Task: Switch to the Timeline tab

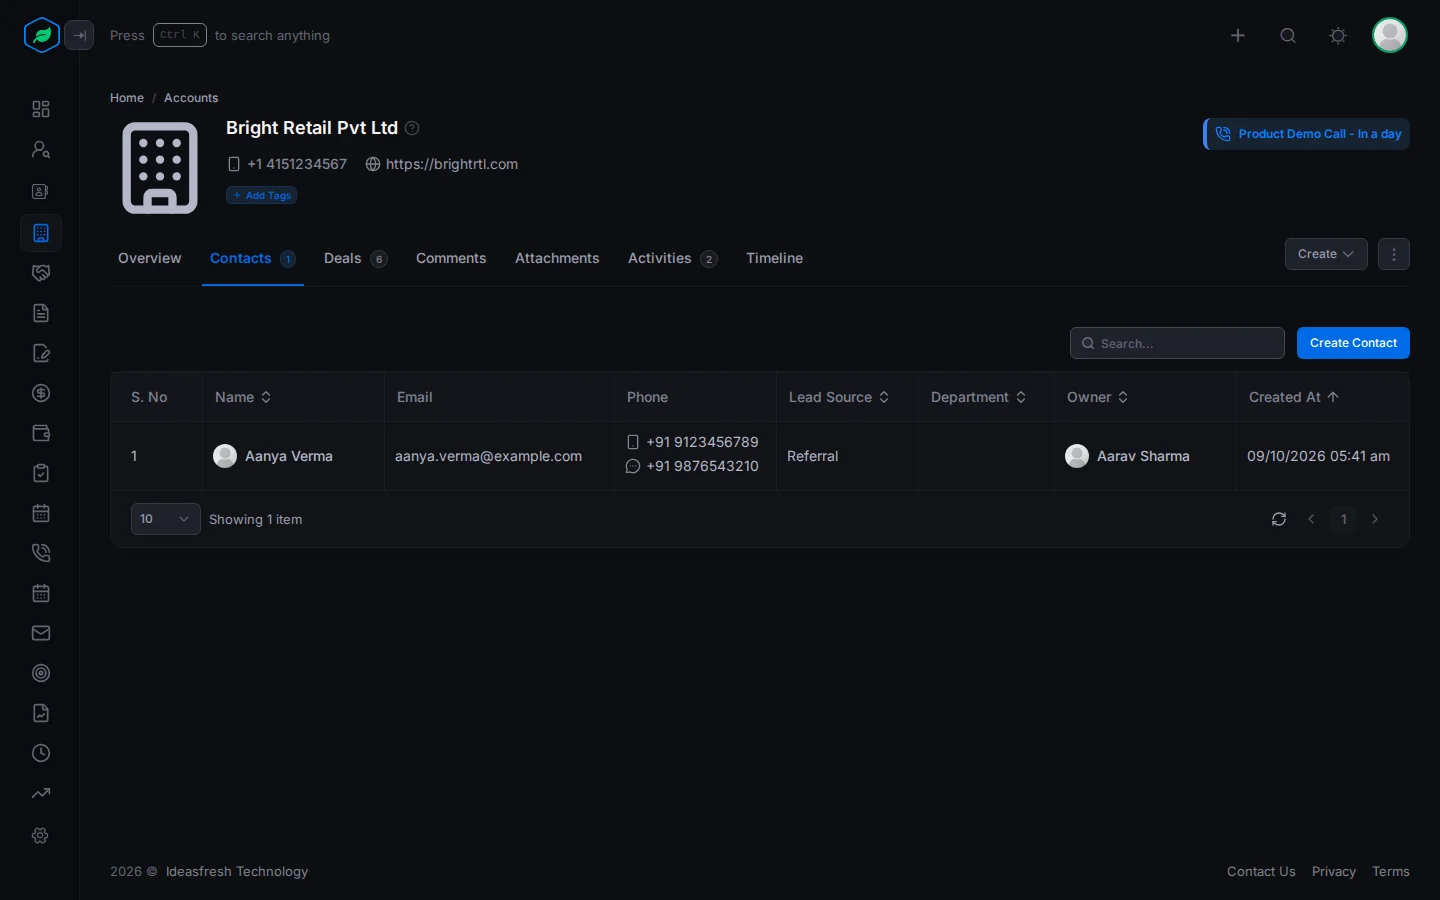Action: tap(774, 258)
